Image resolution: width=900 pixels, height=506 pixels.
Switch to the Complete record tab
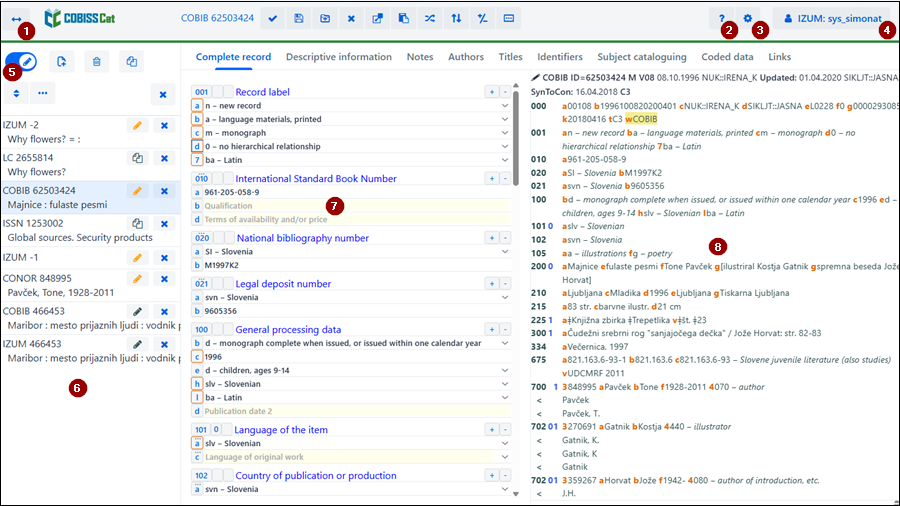point(233,57)
